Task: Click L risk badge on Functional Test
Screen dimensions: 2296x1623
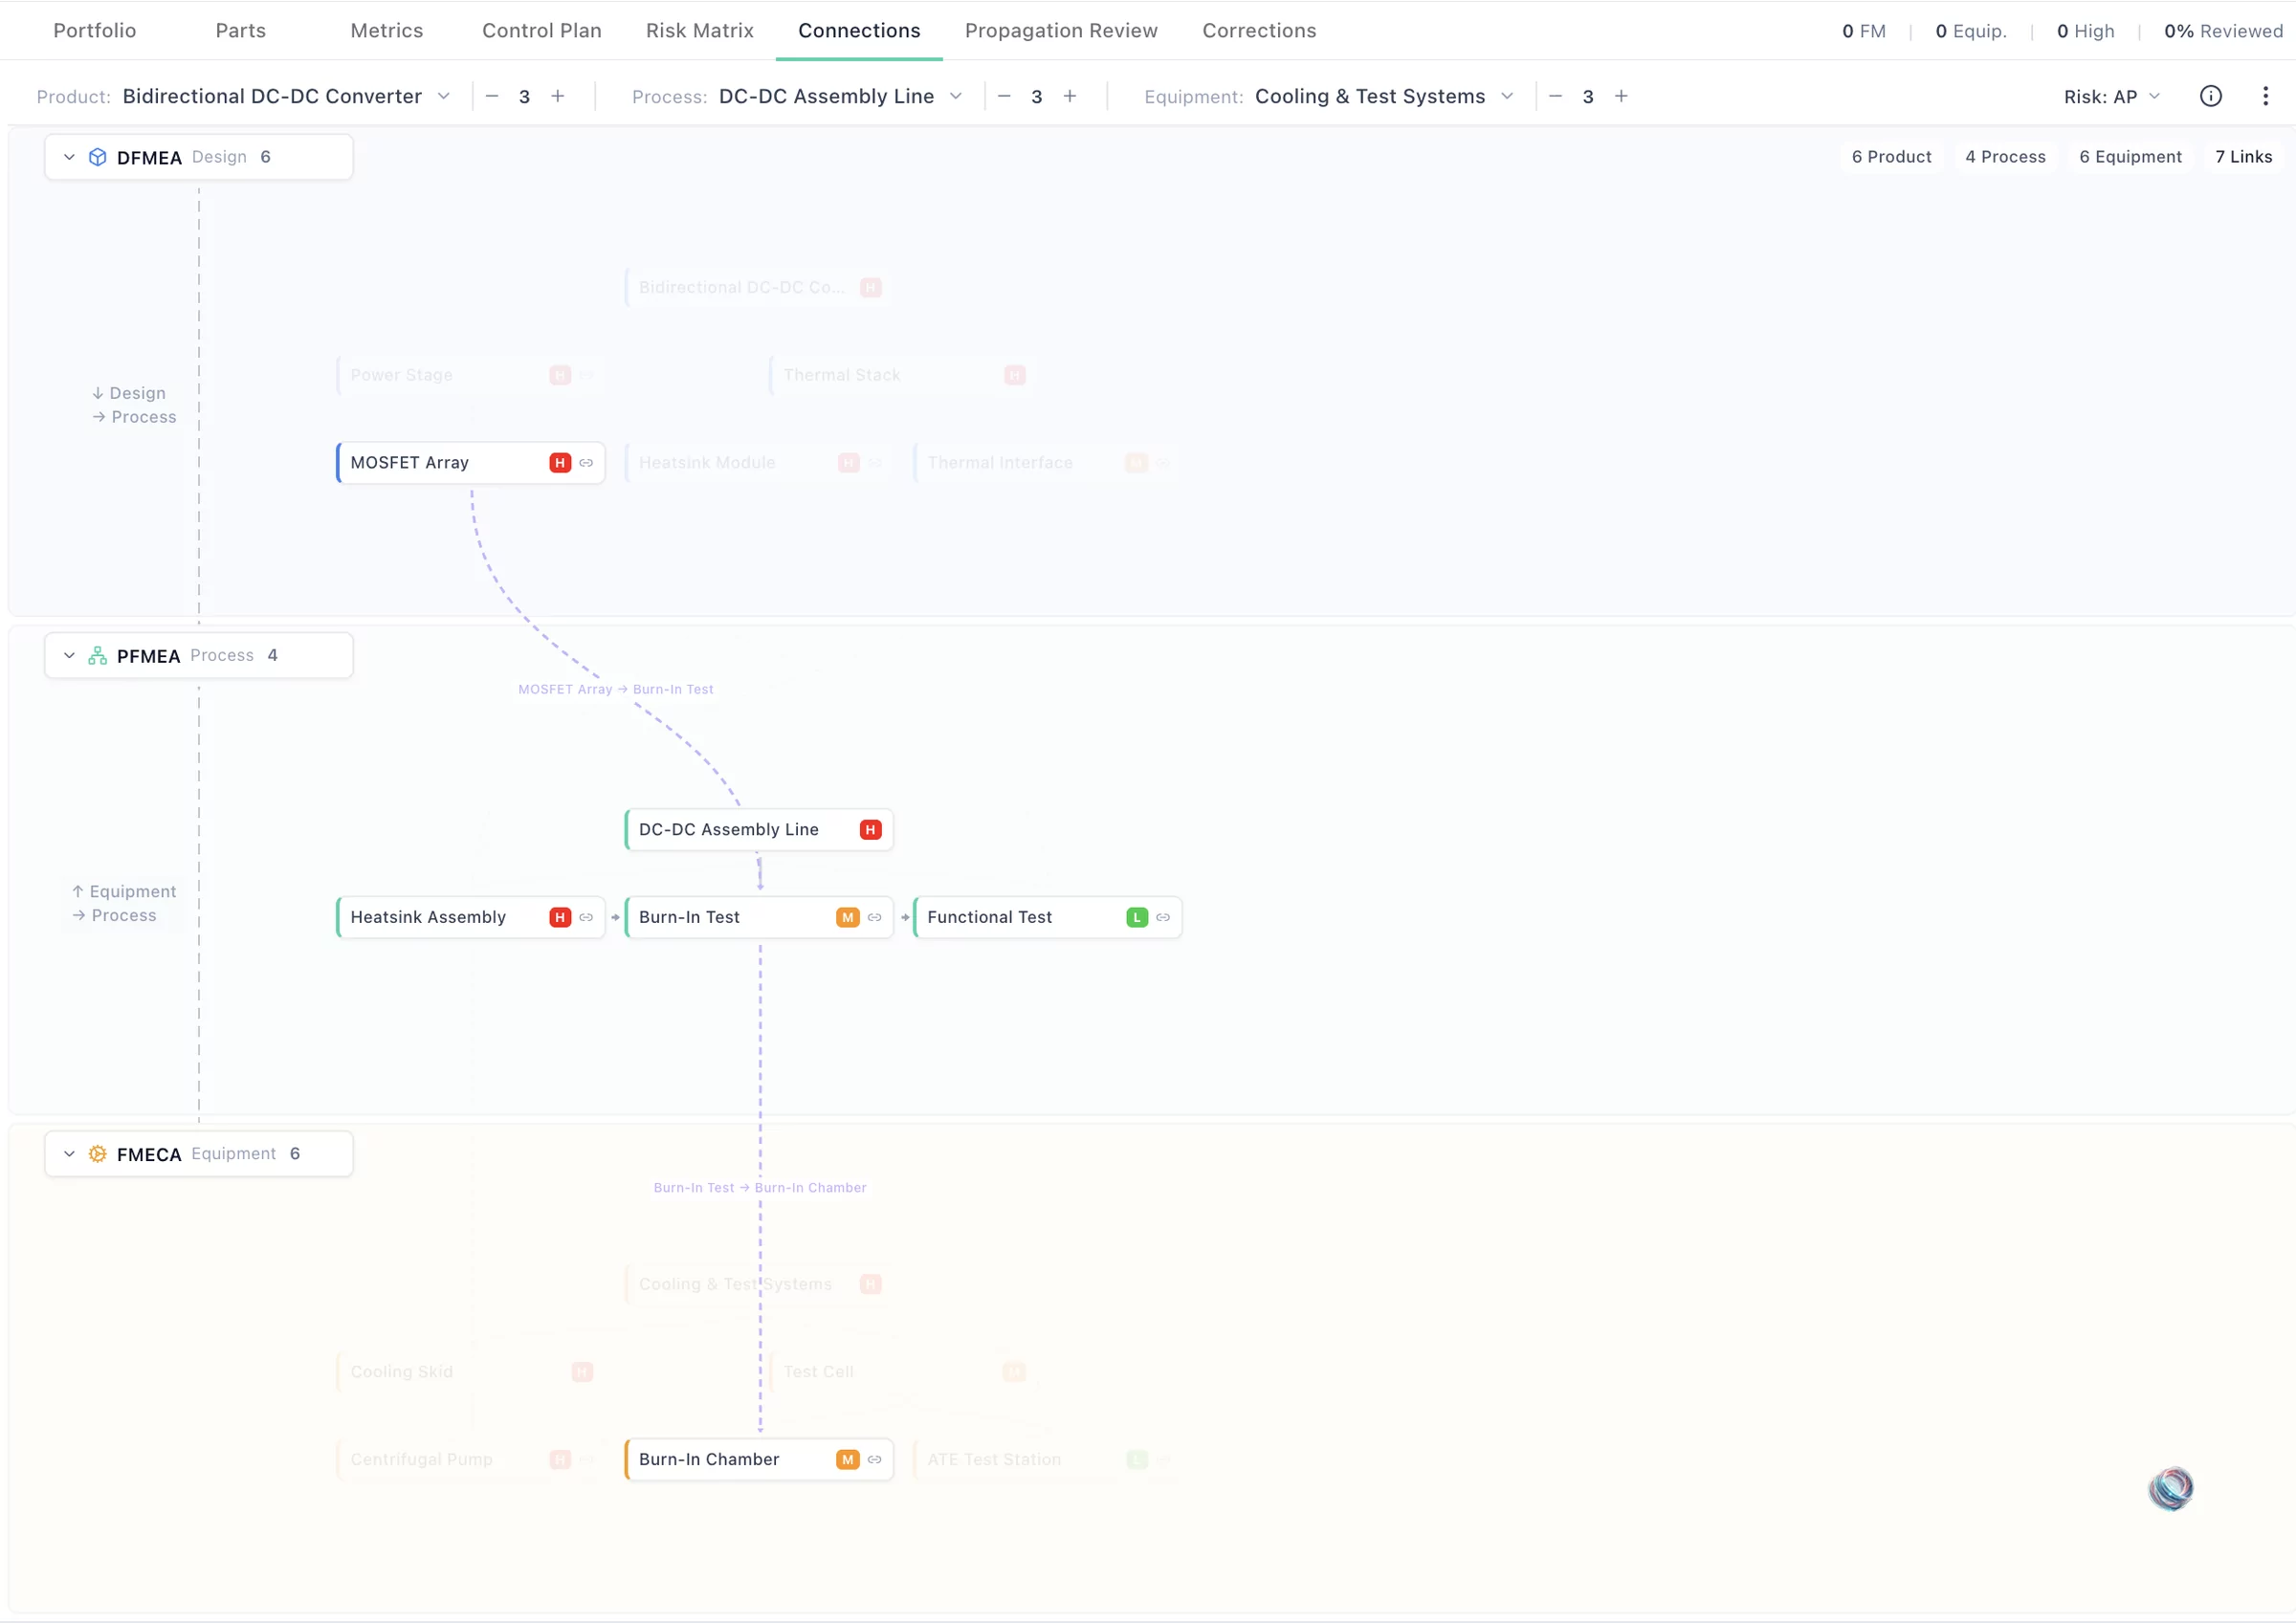Action: pyautogui.click(x=1137, y=917)
